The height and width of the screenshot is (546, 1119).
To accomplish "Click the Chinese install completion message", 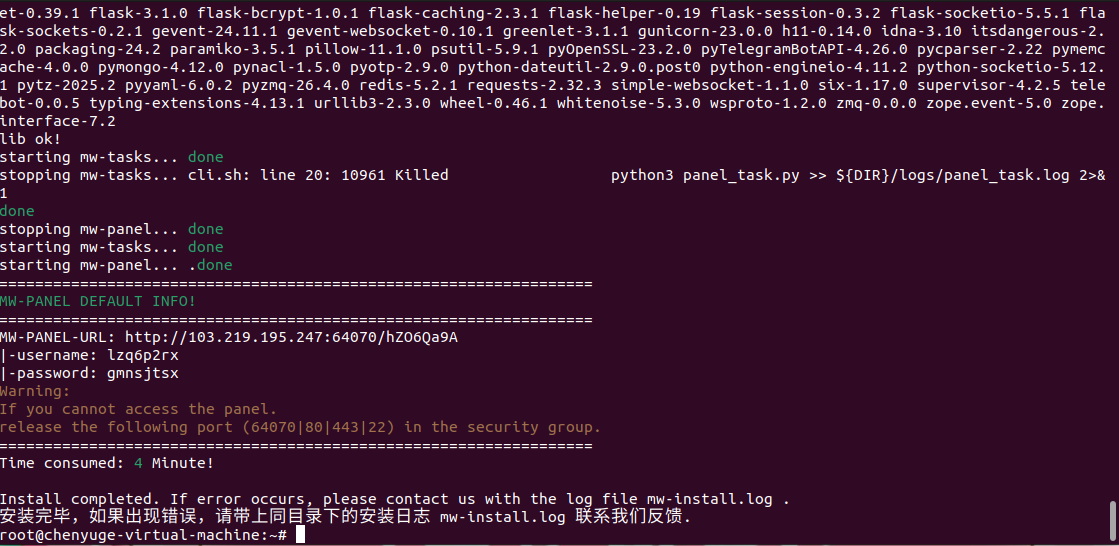I will tap(345, 517).
